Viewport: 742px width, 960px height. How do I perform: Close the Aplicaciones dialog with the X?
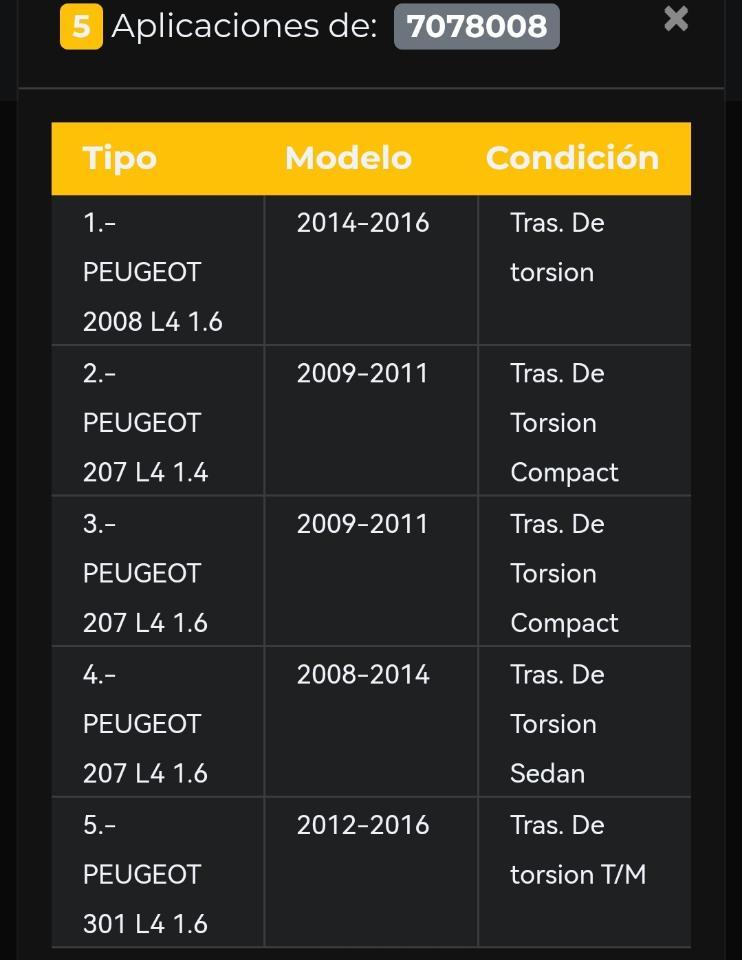(x=676, y=19)
